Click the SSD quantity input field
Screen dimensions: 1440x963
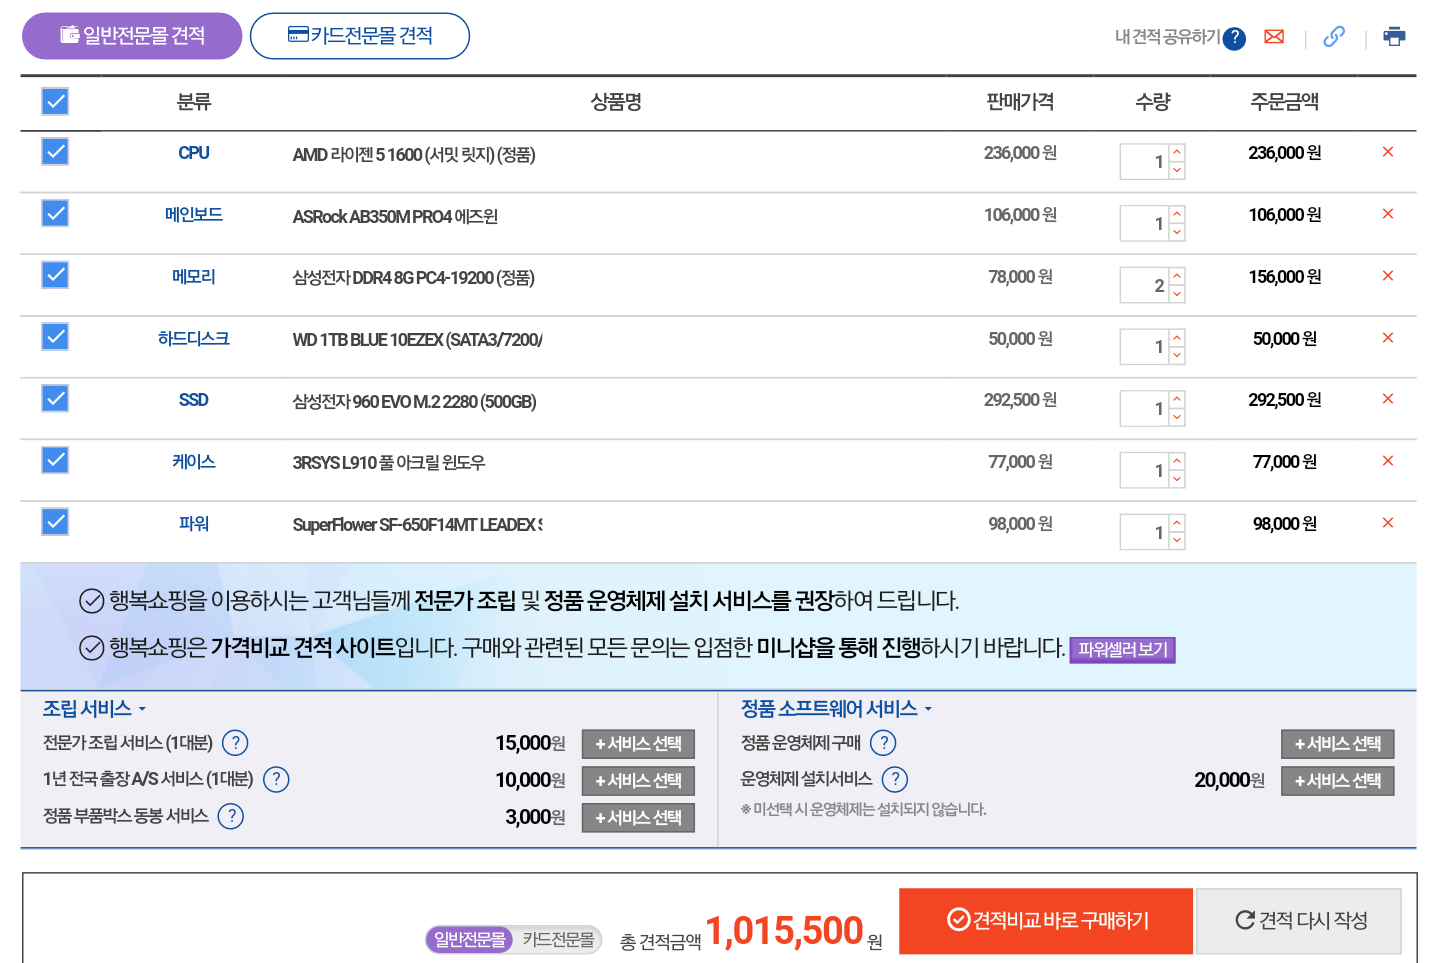pos(1145,408)
